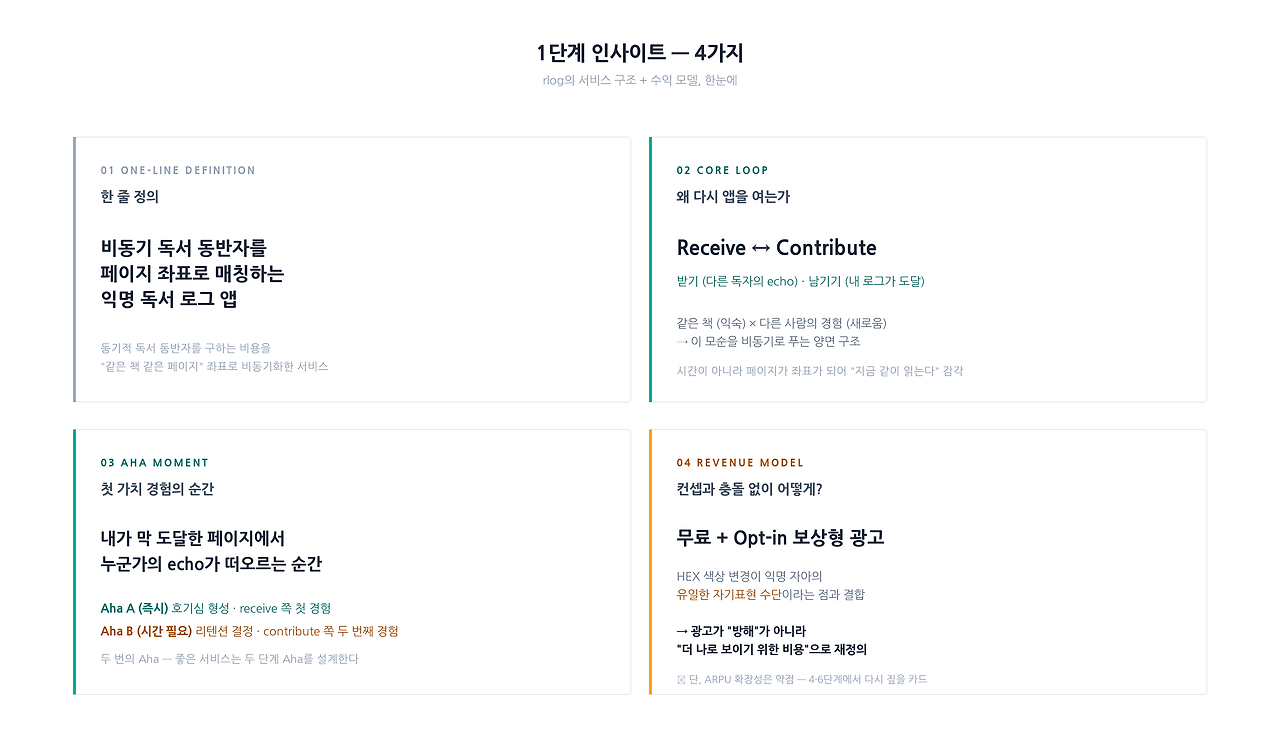This screenshot has height=731, width=1280.
Task: Click the ARPU 확장성 footnote at card bottom
Action: tap(802, 679)
